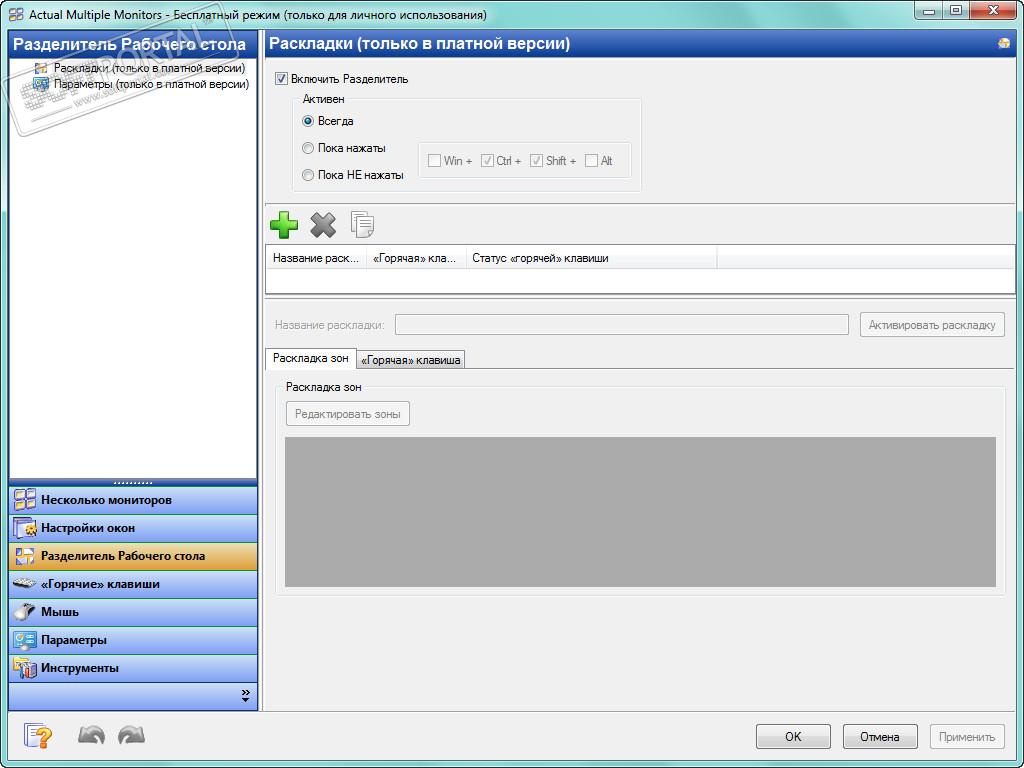
Task: Click the redo arrow icon
Action: pyautogui.click(x=131, y=735)
